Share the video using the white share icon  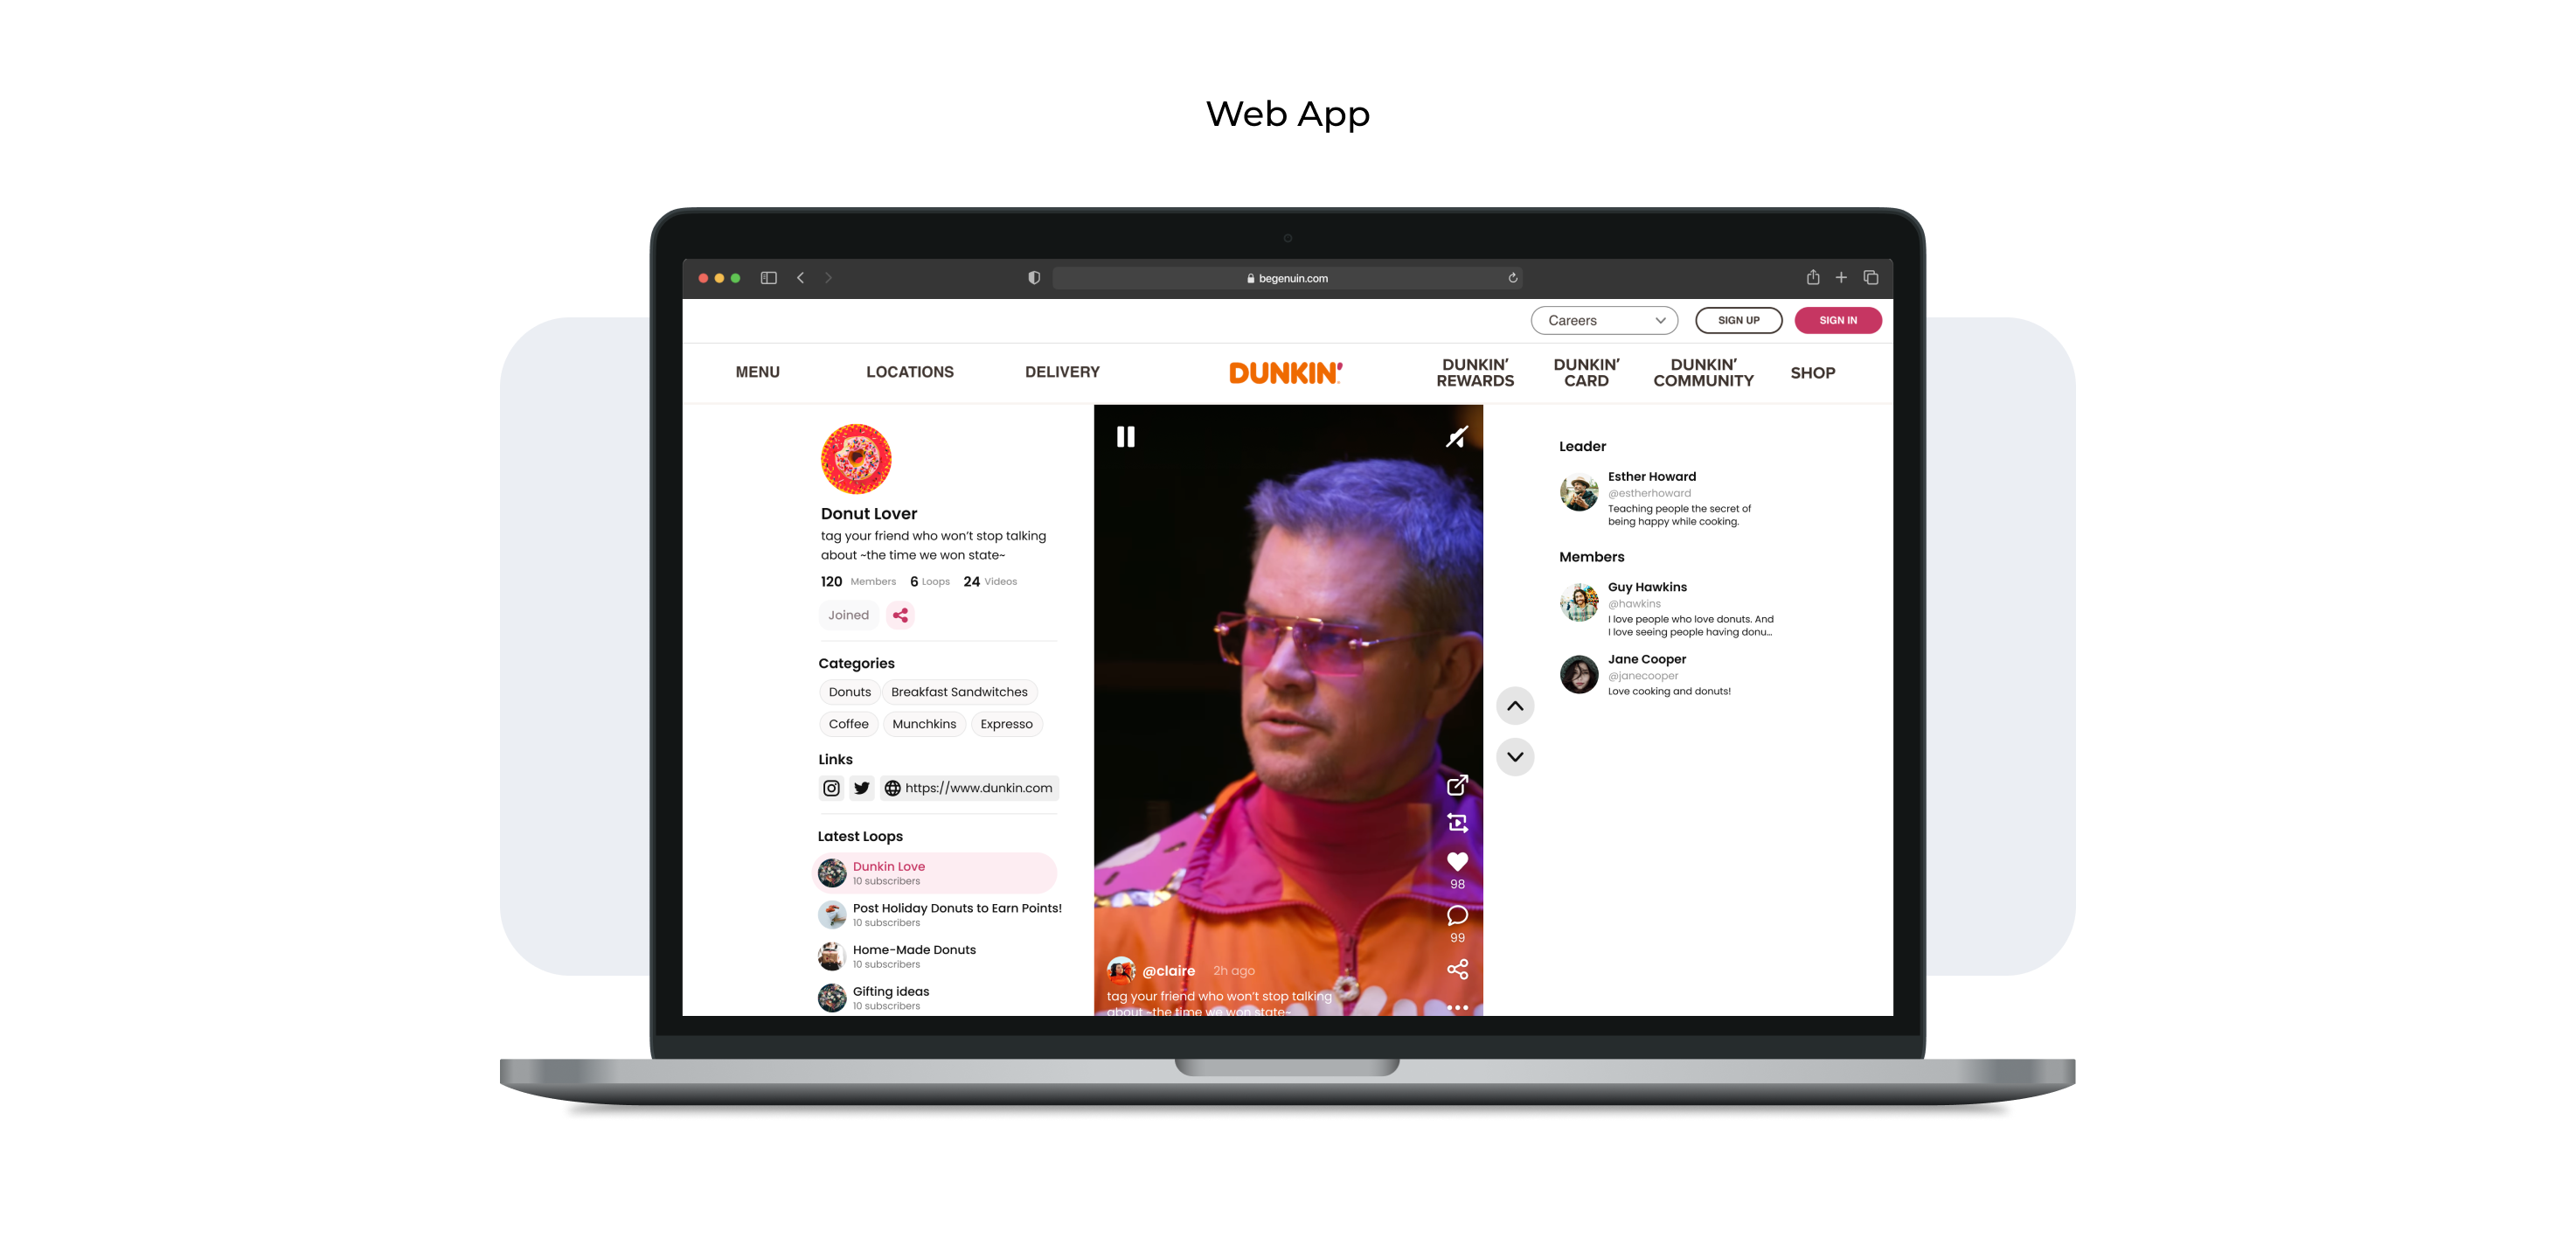[x=1457, y=969]
